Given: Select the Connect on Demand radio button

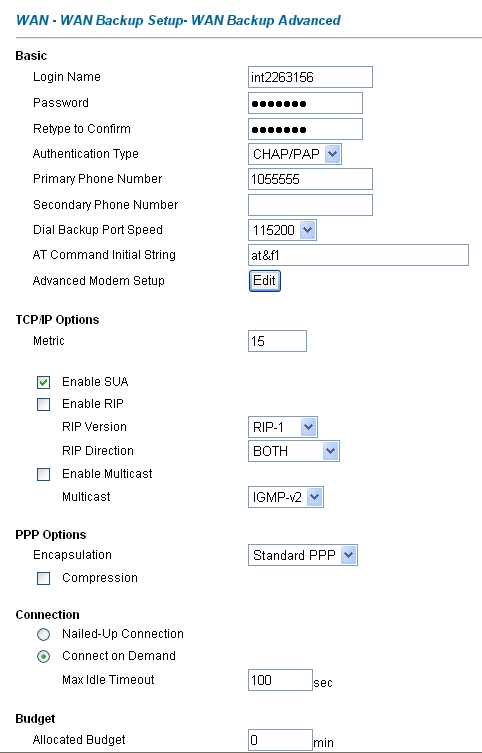Looking at the screenshot, I should tap(44, 656).
